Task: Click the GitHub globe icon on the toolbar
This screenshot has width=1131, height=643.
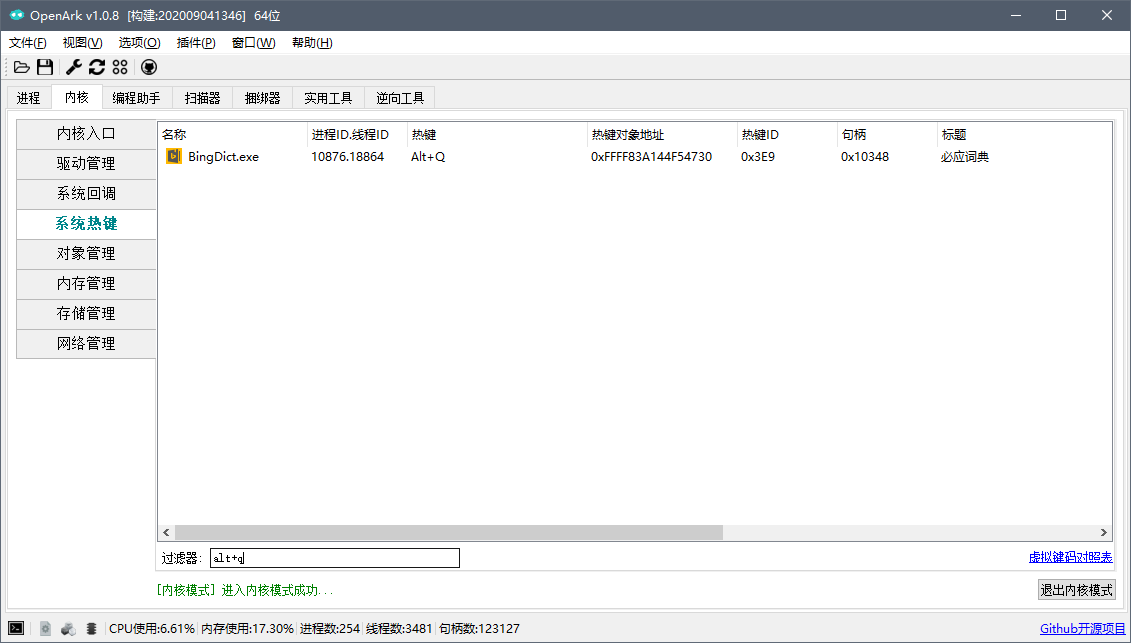Action: coord(148,67)
